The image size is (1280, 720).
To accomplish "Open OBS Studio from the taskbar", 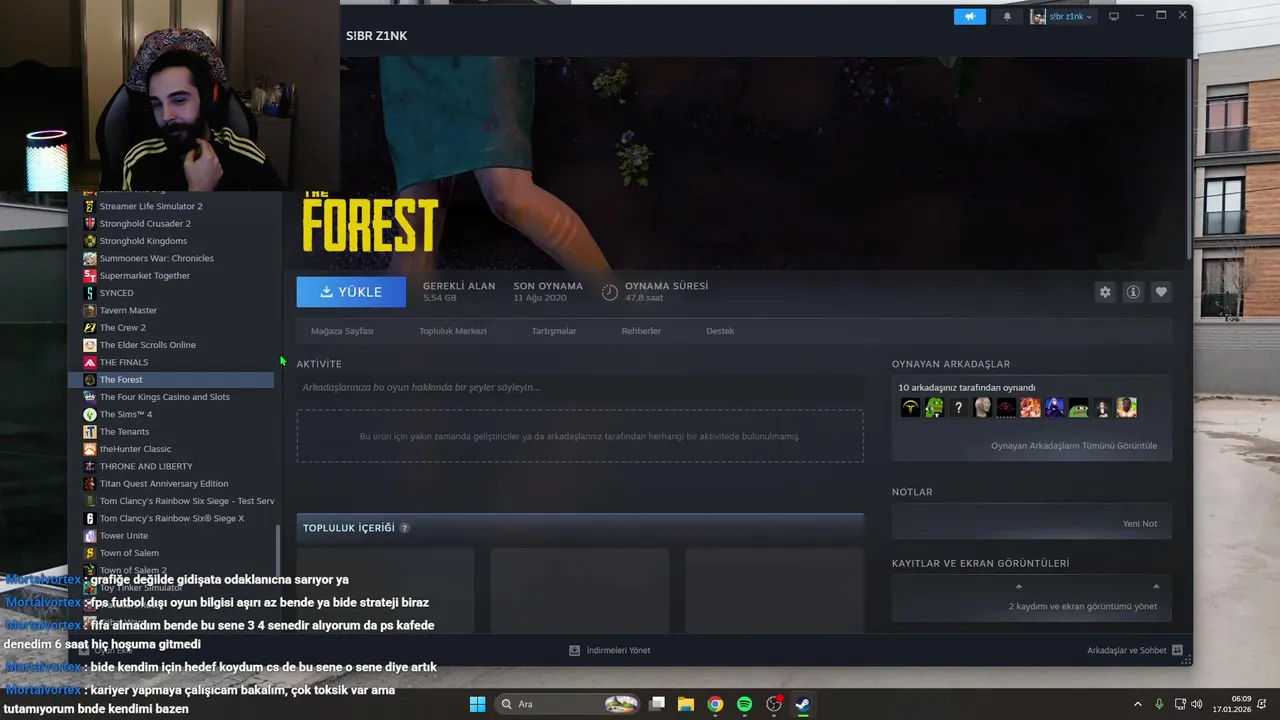I will pos(774,704).
